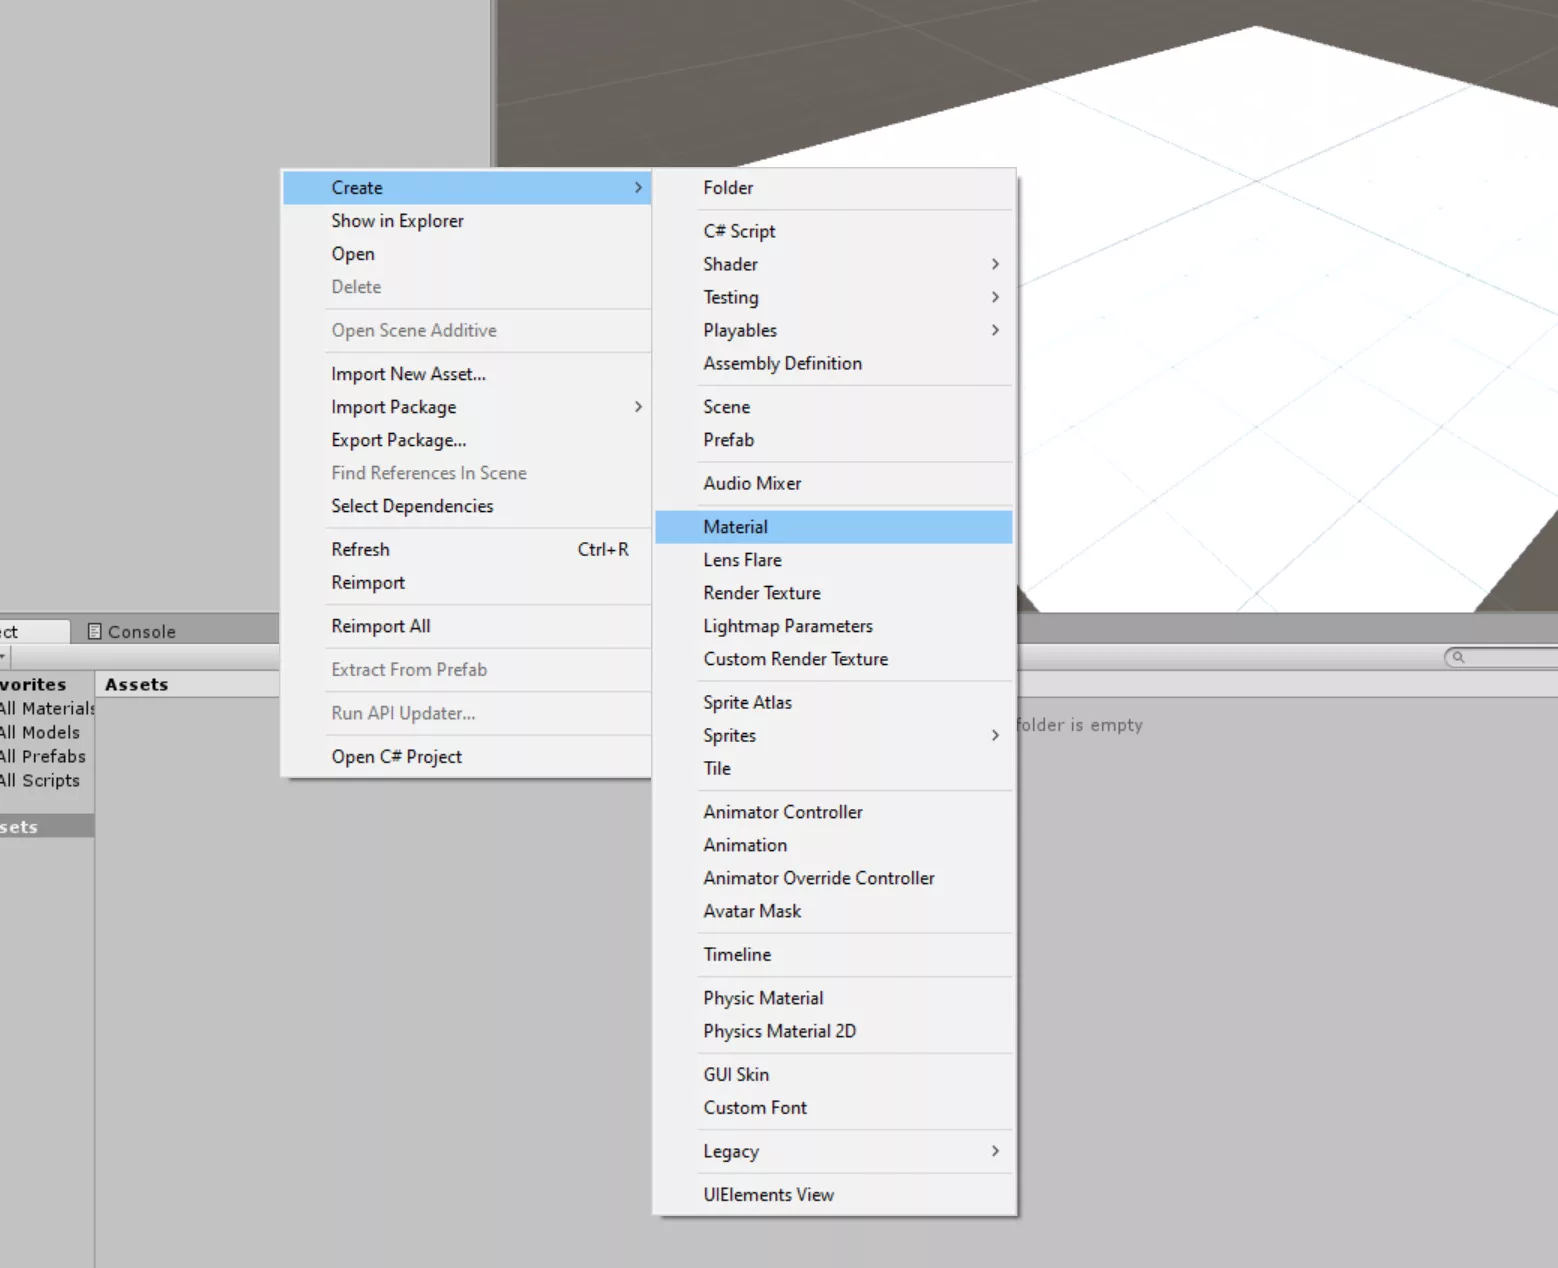
Task: Open the Legacy submenu
Action: (x=731, y=1151)
